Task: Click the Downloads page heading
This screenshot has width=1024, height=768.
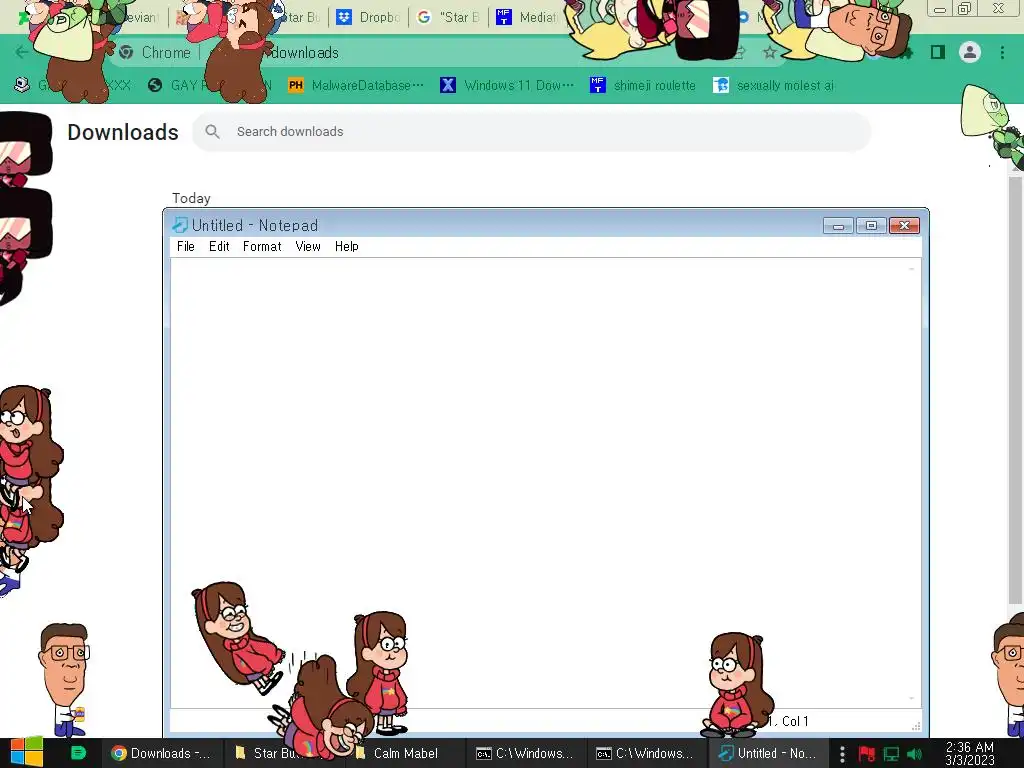Action: click(x=123, y=132)
